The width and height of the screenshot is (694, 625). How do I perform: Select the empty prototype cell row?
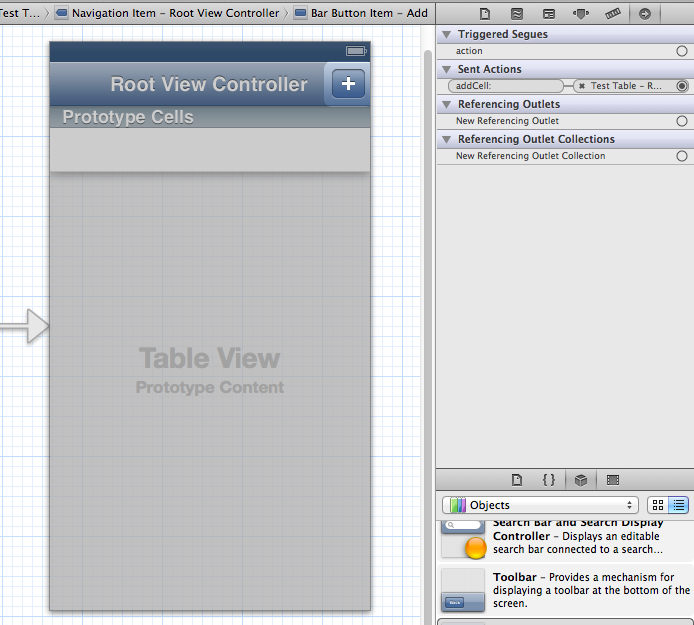210,150
